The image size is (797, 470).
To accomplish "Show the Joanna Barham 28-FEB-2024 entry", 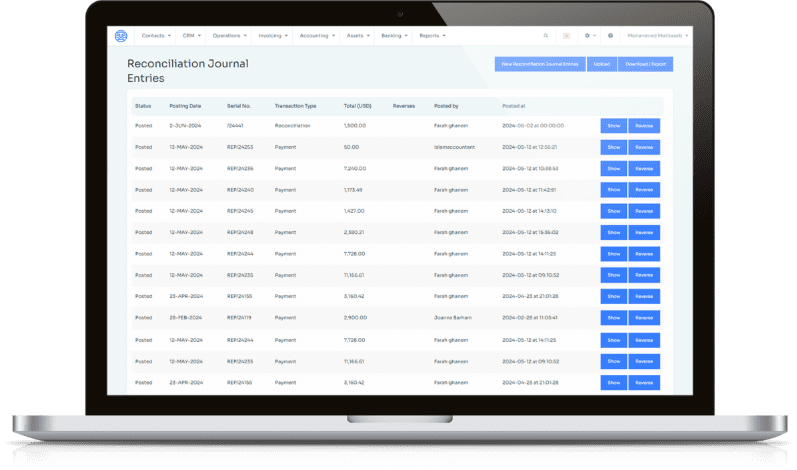I will click(614, 318).
